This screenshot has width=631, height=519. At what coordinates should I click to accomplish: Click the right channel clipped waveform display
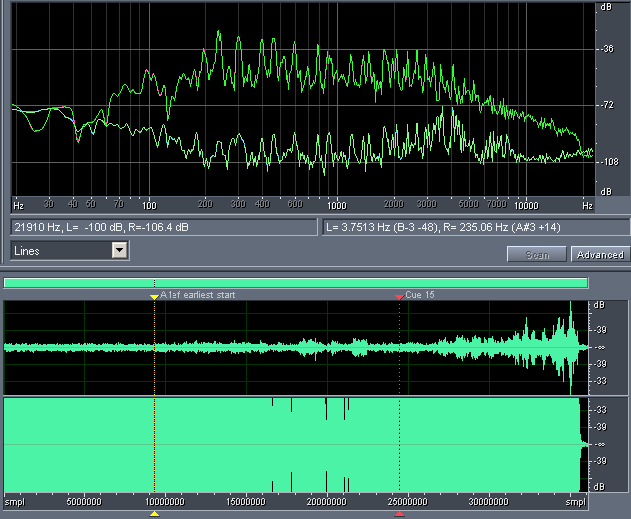pyautogui.click(x=296, y=445)
